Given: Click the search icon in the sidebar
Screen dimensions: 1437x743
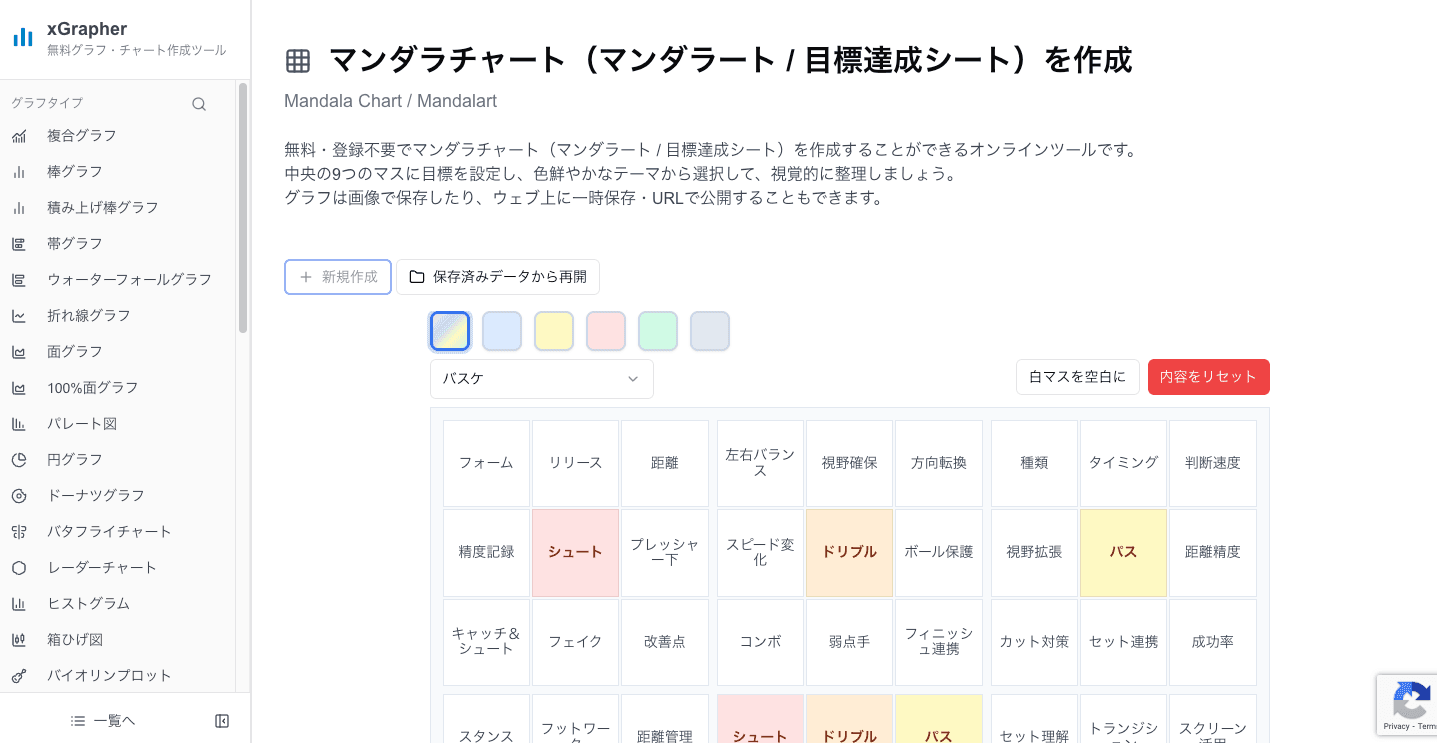Looking at the screenshot, I should click(x=199, y=103).
